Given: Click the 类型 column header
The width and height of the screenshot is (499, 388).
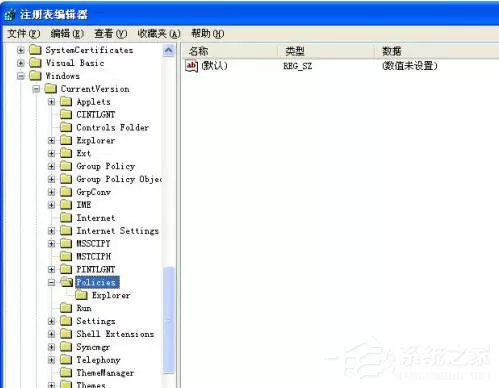Looking at the screenshot, I should coord(326,51).
